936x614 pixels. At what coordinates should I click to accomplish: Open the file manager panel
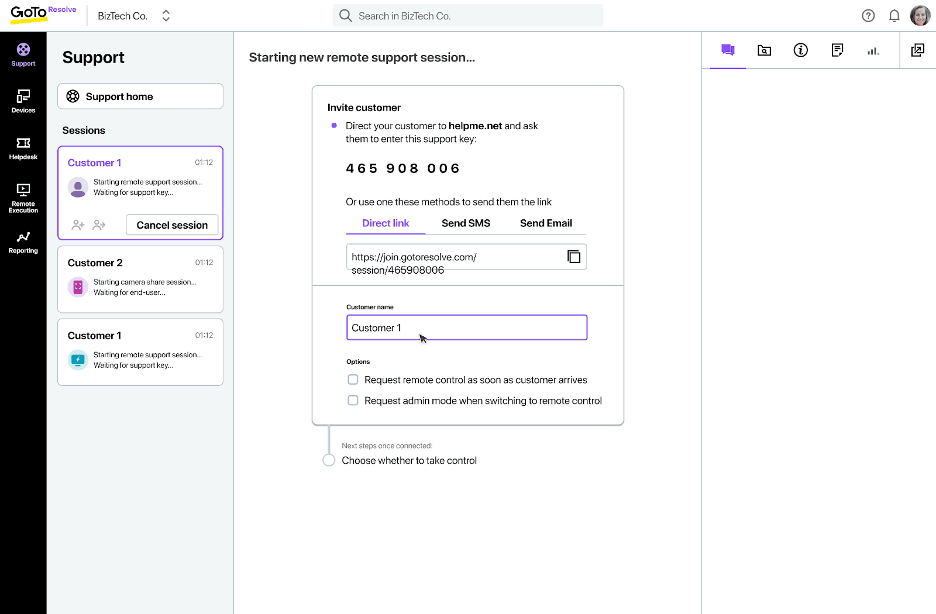(x=764, y=49)
